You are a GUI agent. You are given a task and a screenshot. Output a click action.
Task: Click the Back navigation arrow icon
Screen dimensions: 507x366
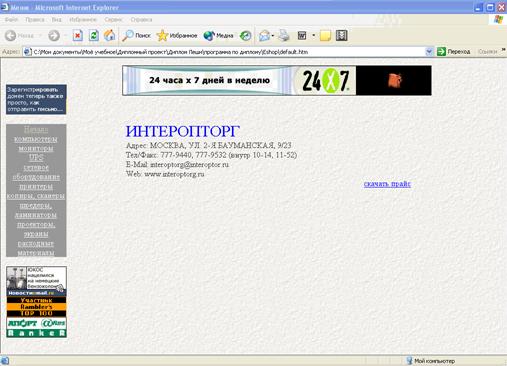(11, 35)
